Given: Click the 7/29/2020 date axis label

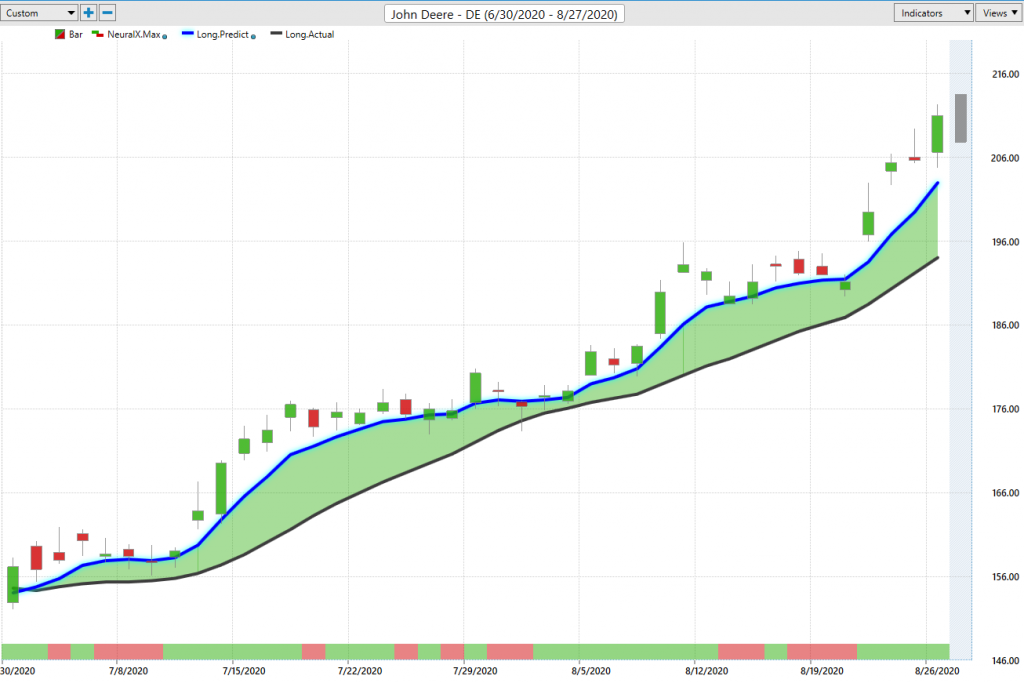Looking at the screenshot, I should click(475, 671).
